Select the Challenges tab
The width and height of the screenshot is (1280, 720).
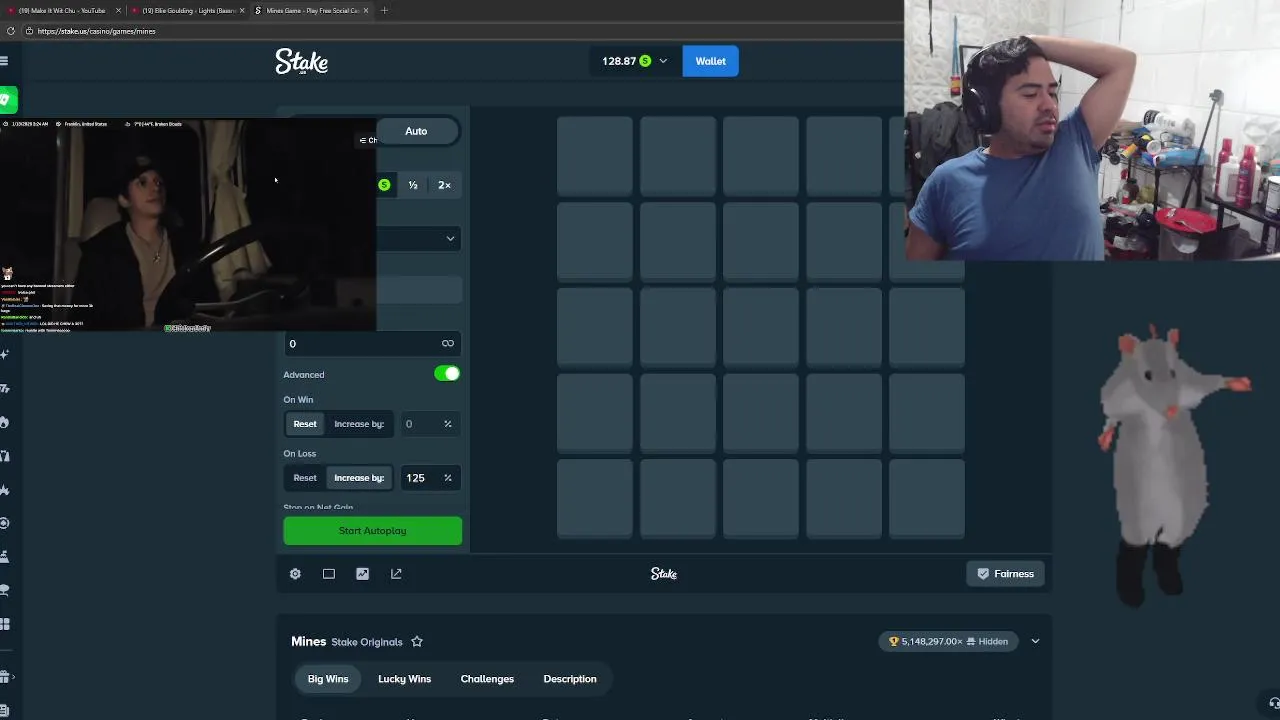[487, 679]
